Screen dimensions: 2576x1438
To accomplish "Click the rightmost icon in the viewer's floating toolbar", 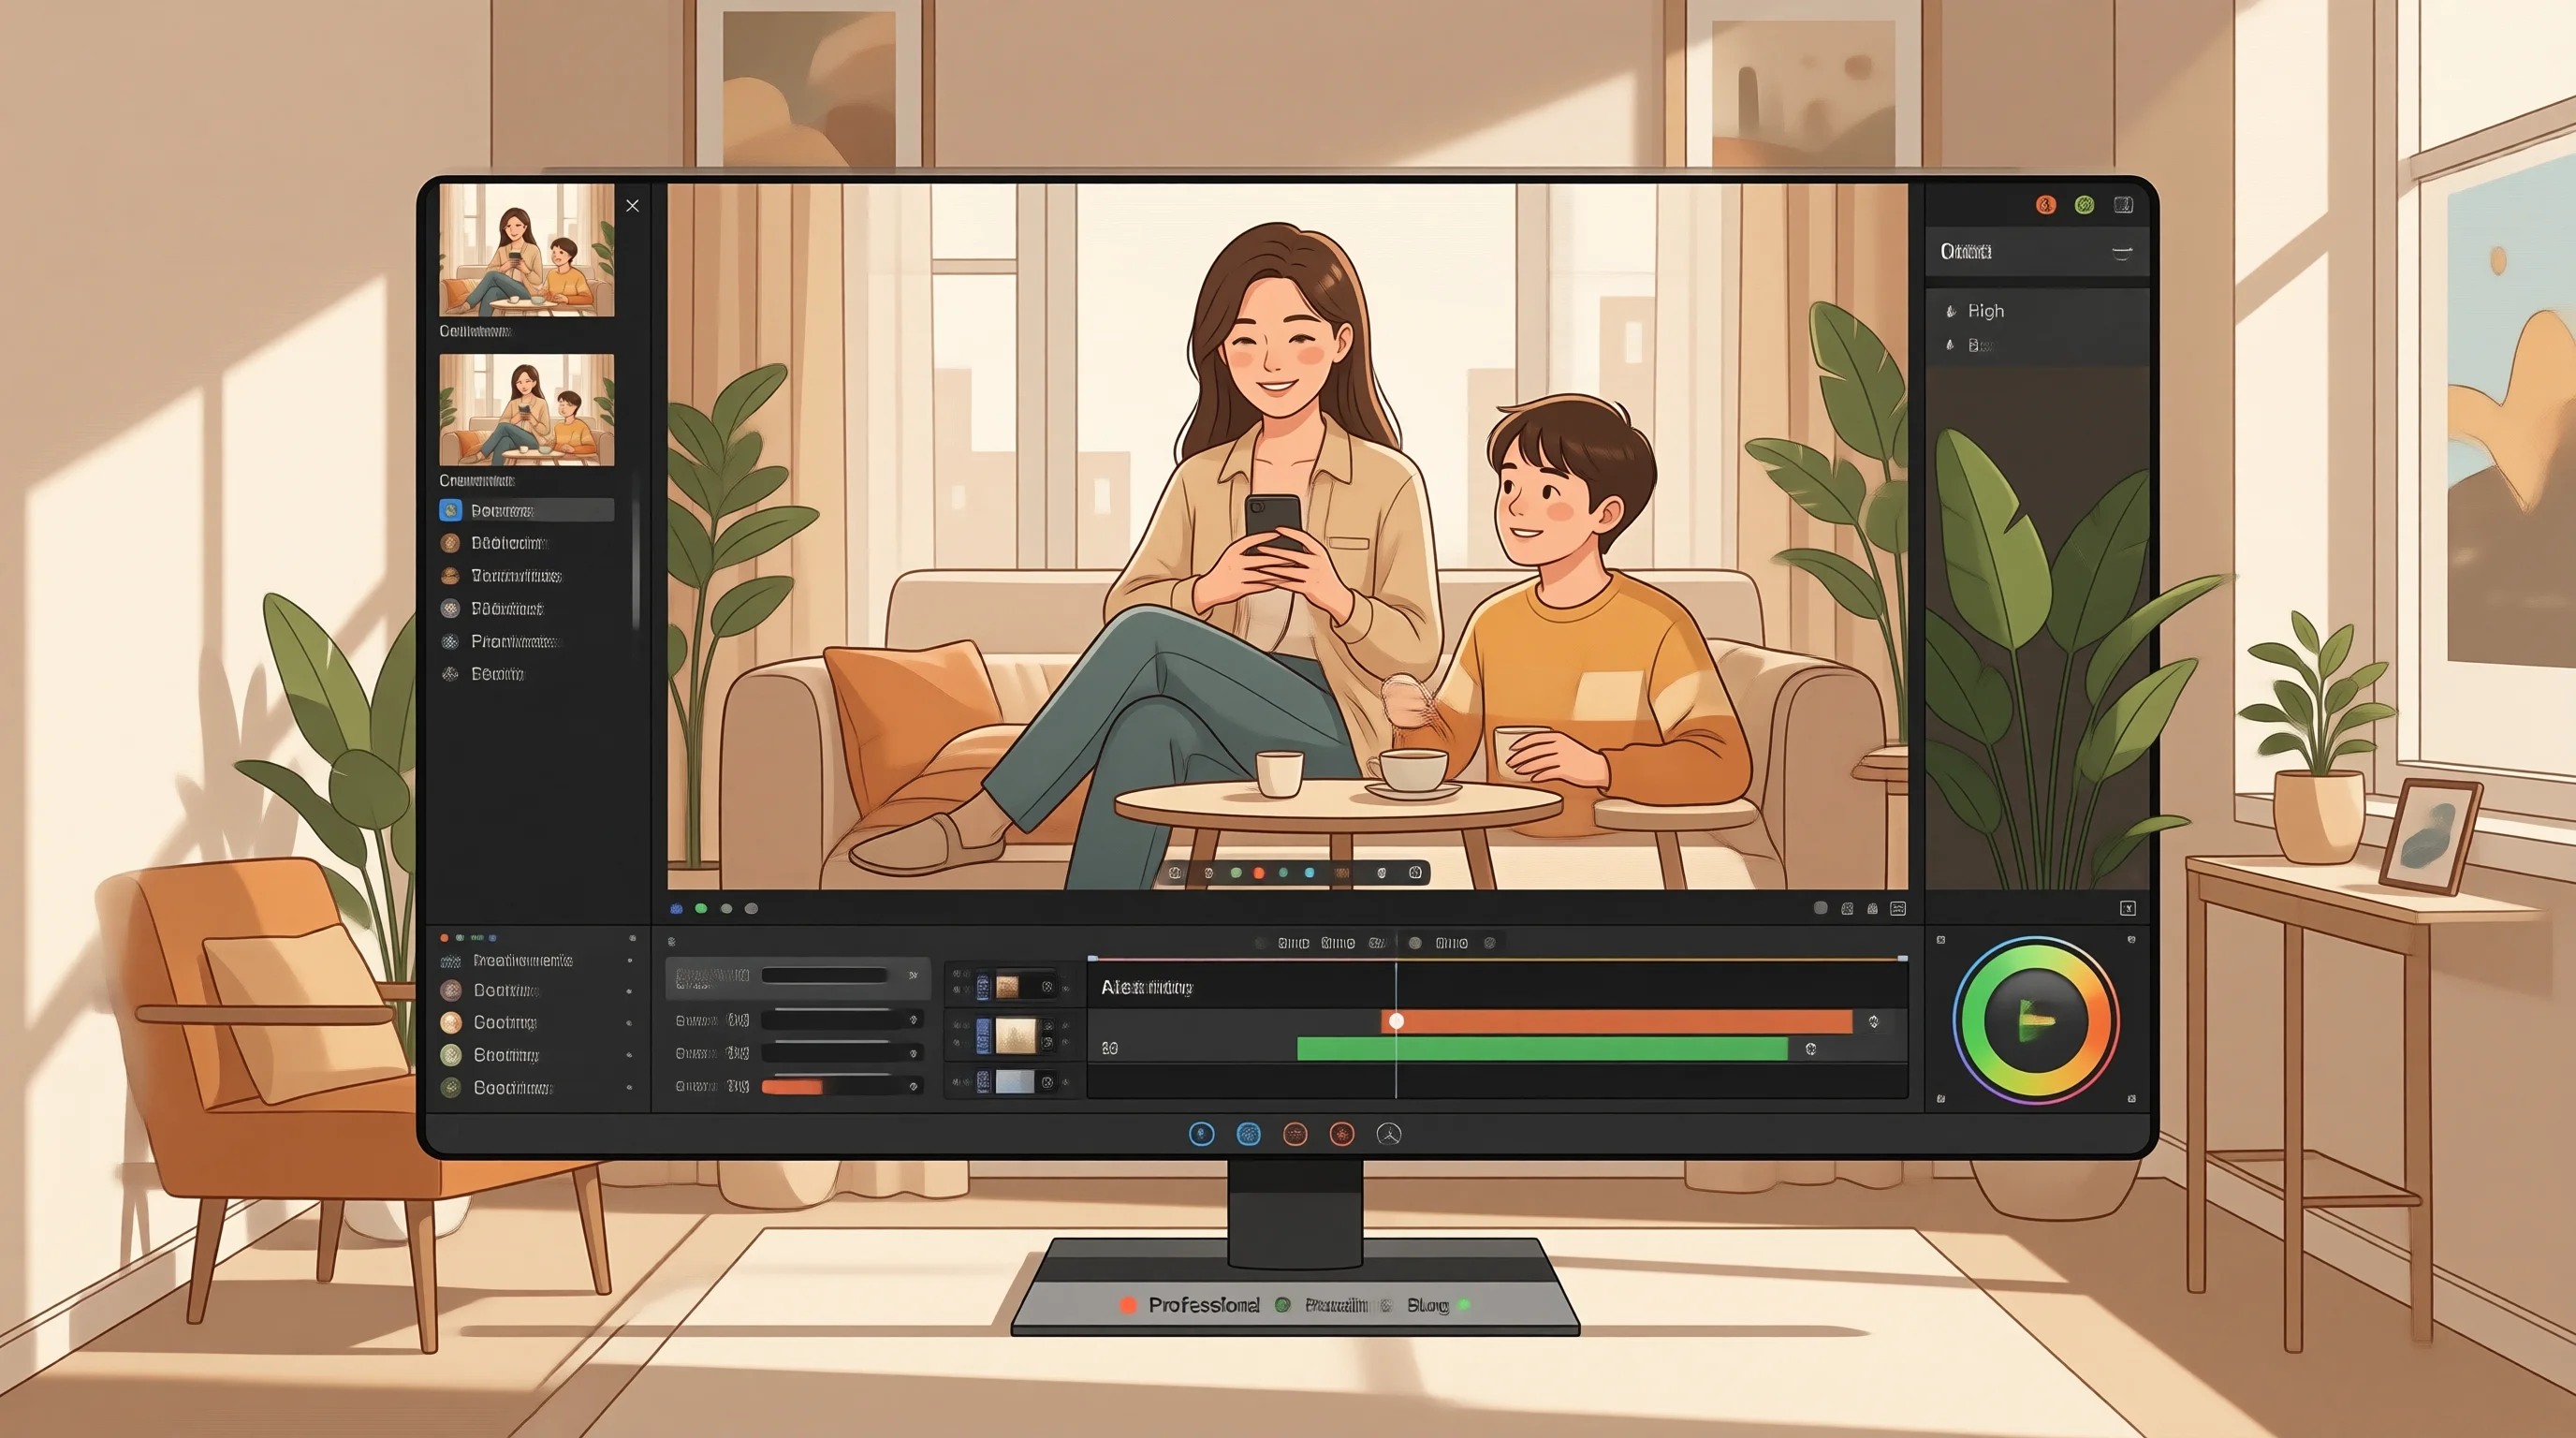I will point(1415,873).
